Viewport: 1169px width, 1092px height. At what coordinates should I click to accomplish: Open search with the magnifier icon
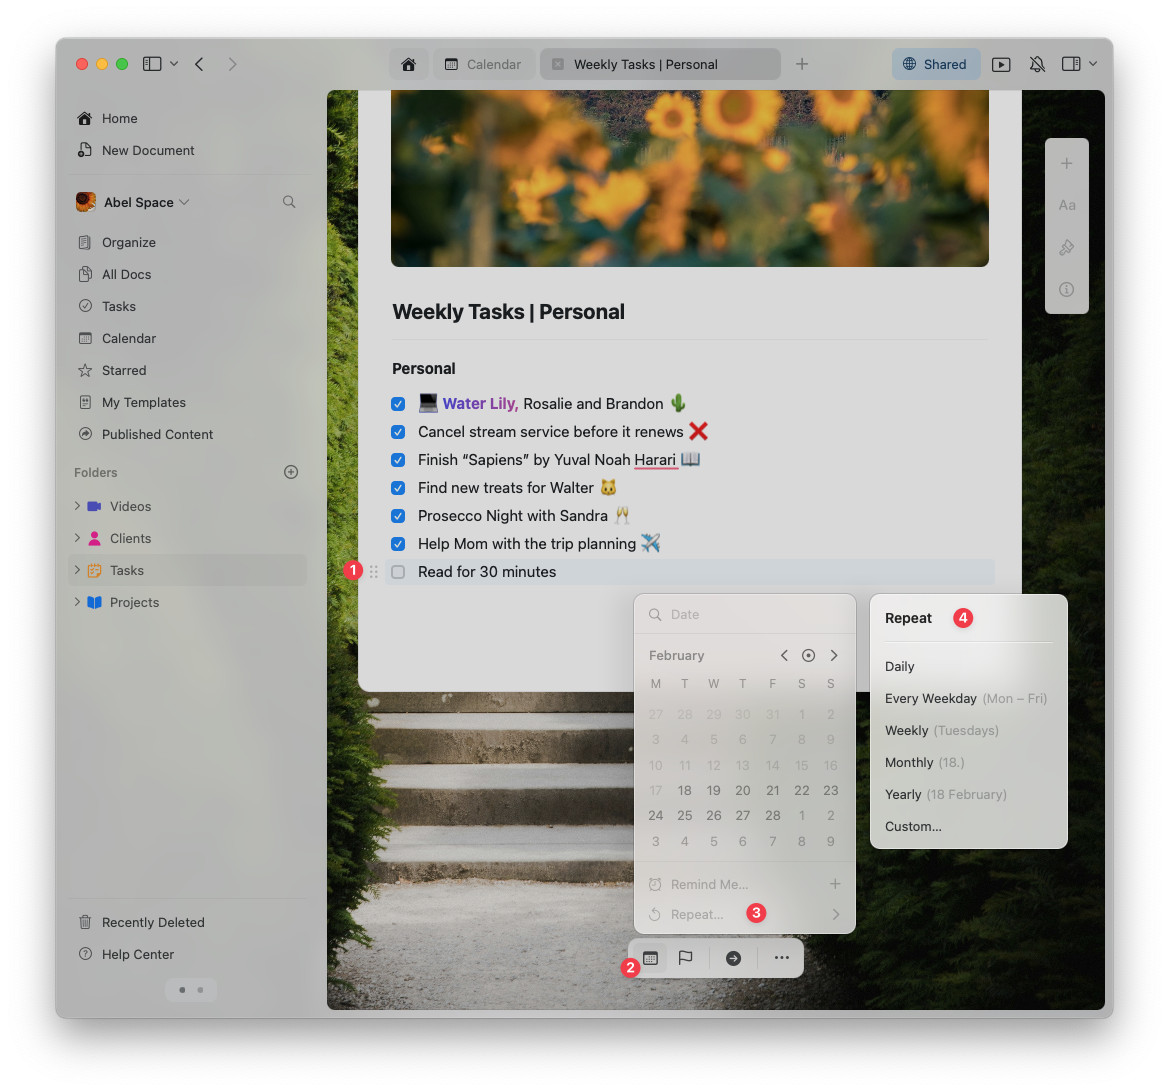(x=289, y=201)
